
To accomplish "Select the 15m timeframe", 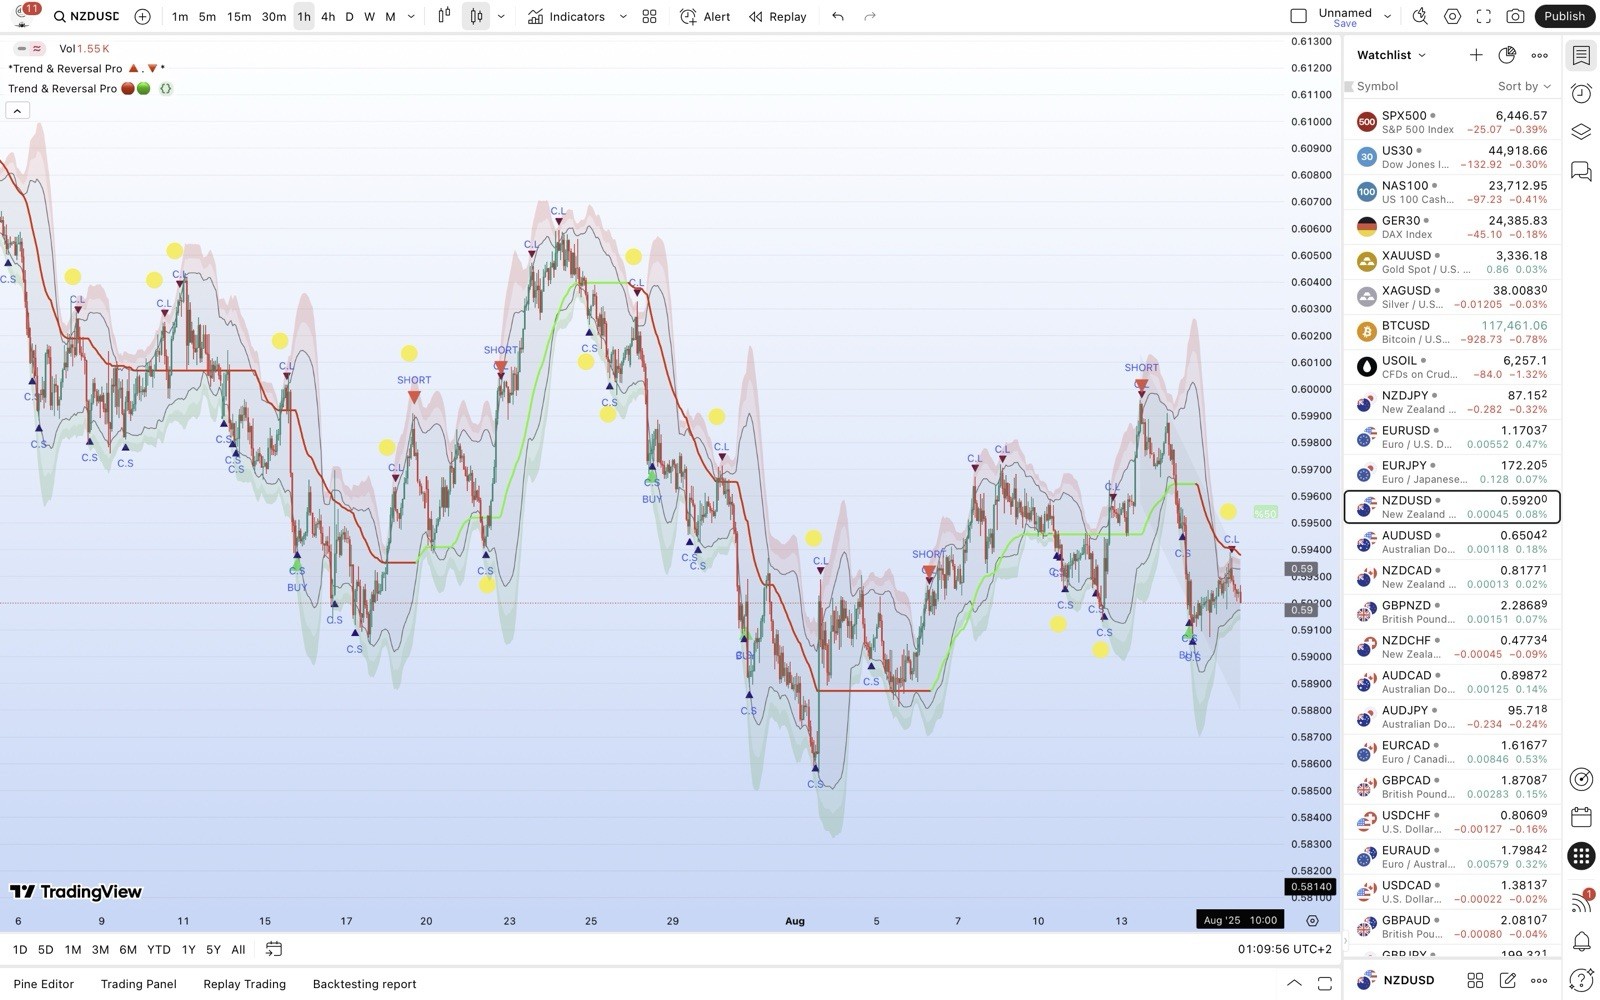I will pyautogui.click(x=239, y=16).
